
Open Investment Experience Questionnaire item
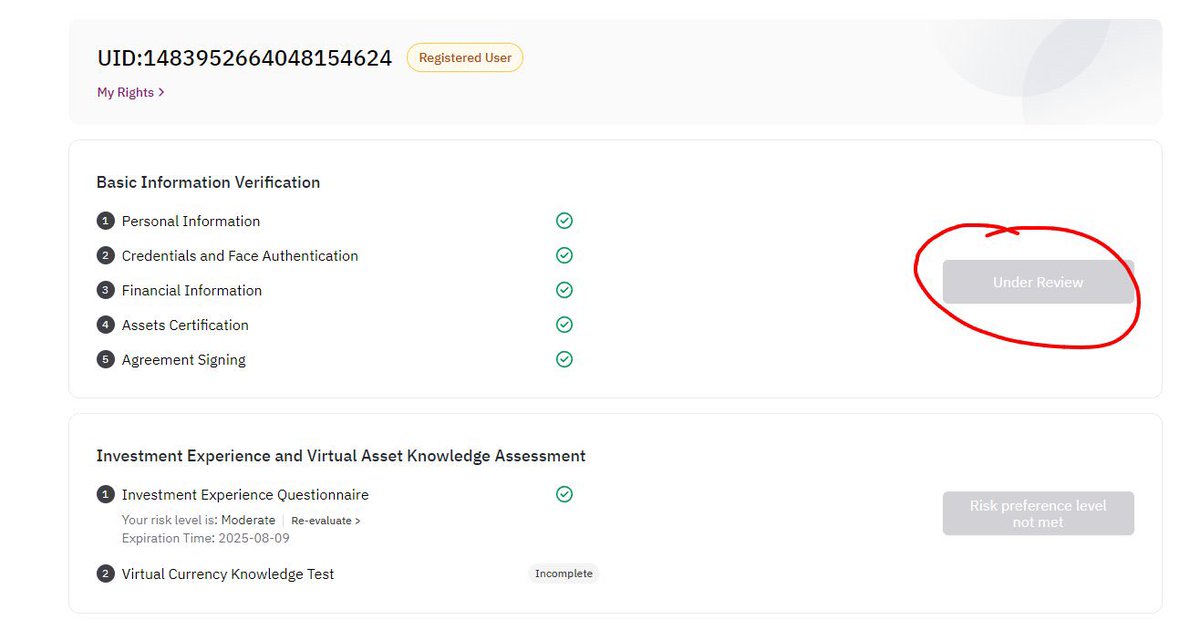tap(245, 494)
